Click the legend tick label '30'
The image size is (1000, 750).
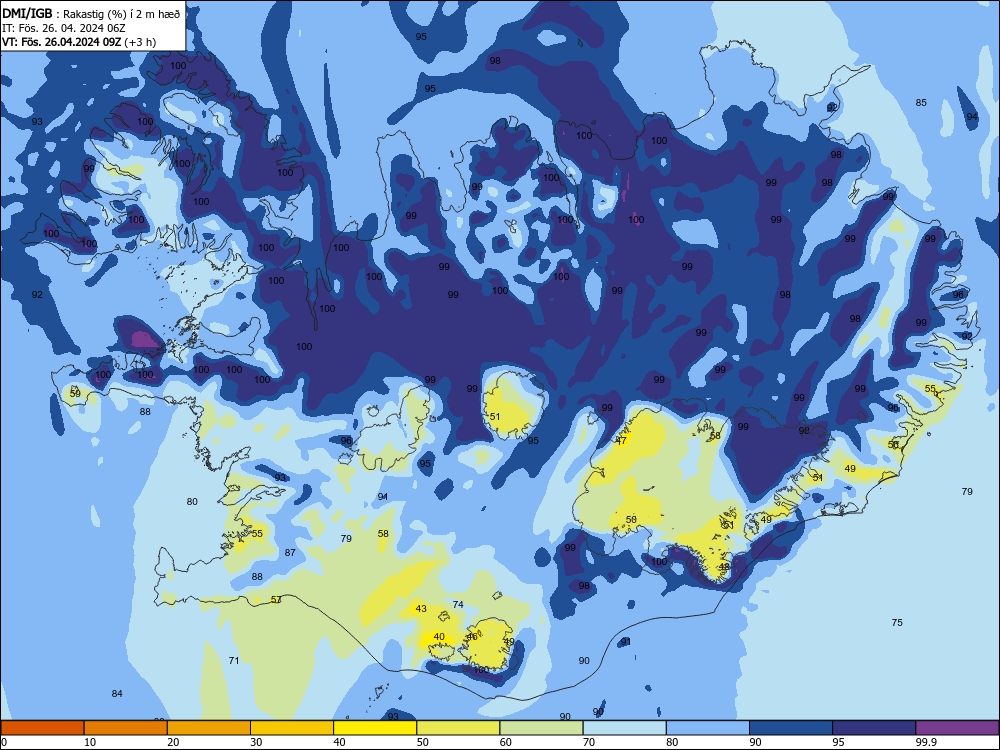point(256,742)
